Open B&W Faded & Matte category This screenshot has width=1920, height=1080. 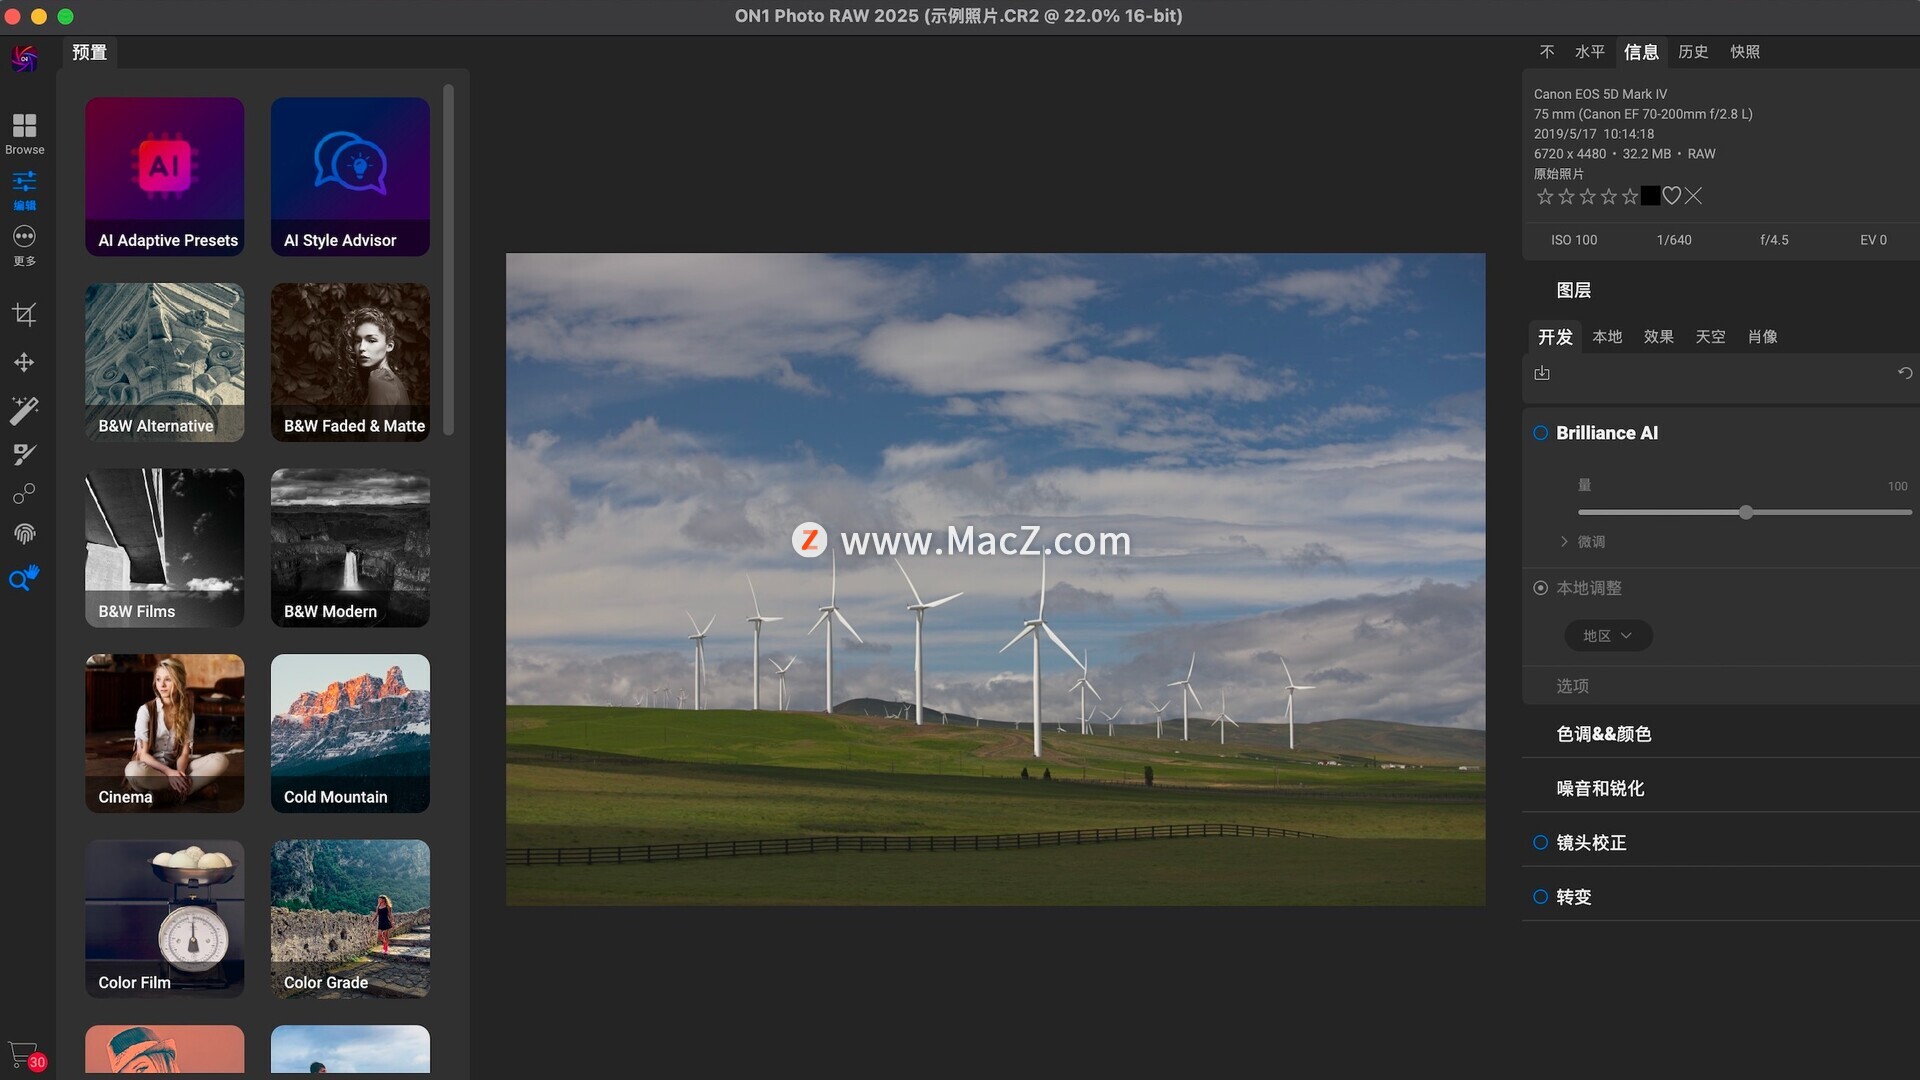350,362
